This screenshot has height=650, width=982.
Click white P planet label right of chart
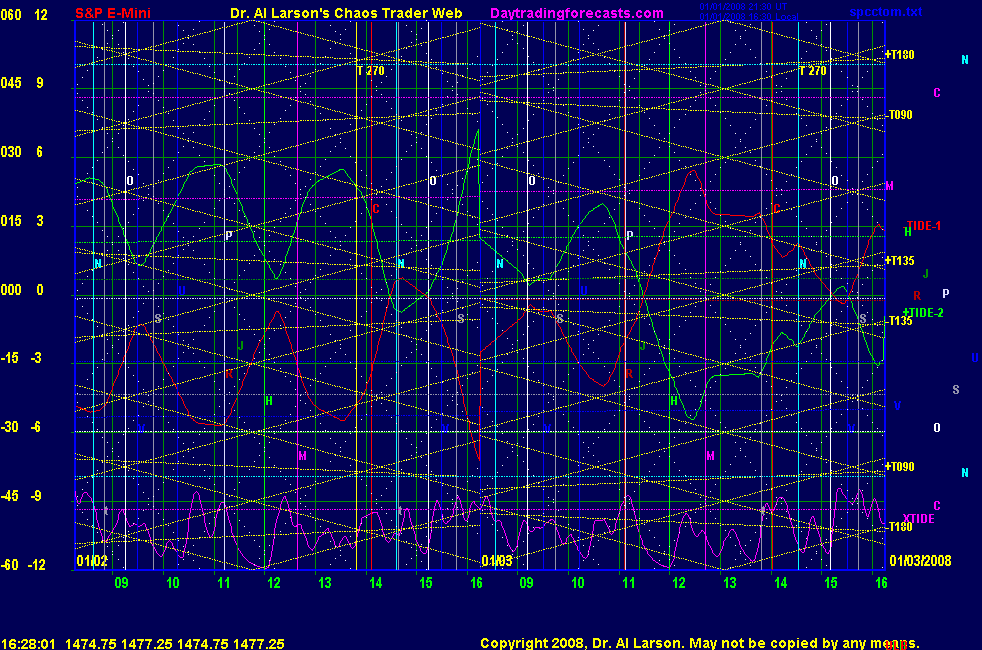click(946, 293)
